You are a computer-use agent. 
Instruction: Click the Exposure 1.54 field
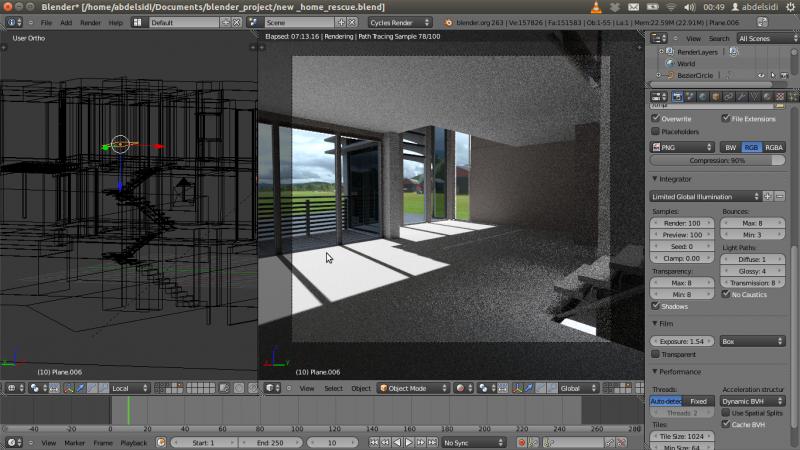coord(682,341)
